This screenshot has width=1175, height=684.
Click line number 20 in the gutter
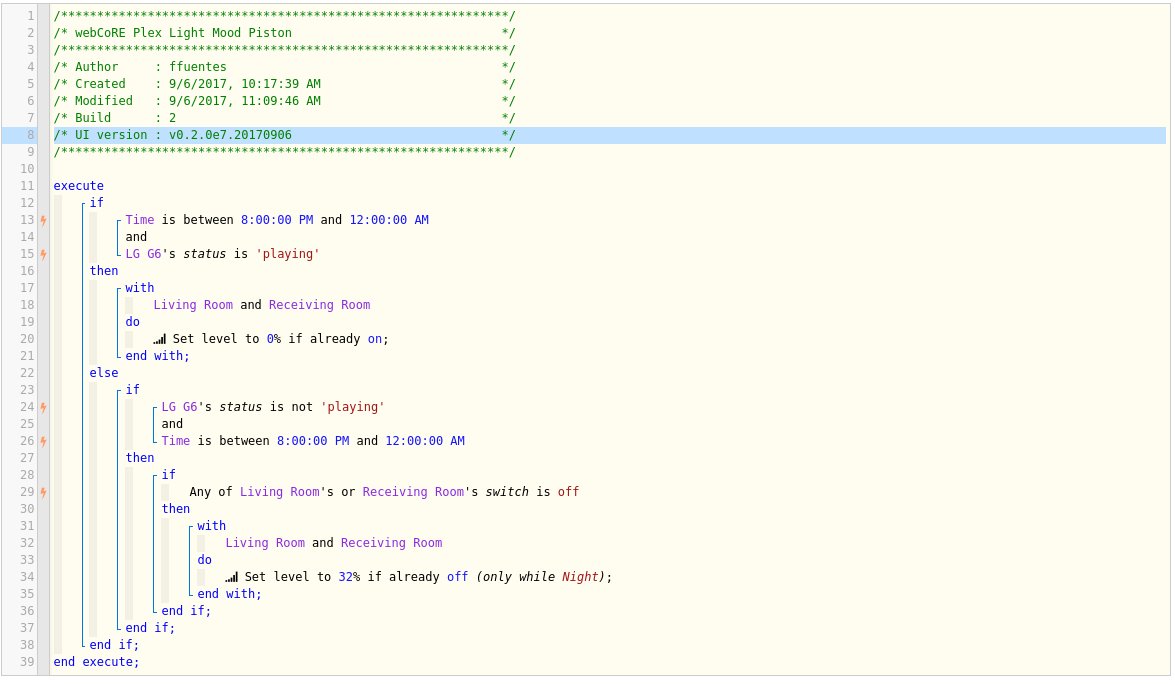point(27,339)
